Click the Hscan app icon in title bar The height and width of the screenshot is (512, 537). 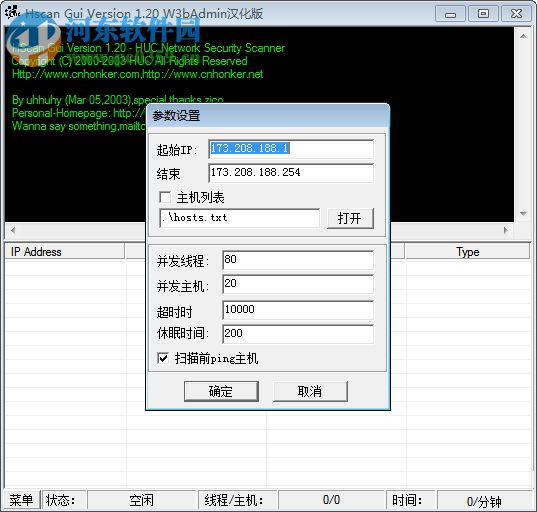click(12, 12)
